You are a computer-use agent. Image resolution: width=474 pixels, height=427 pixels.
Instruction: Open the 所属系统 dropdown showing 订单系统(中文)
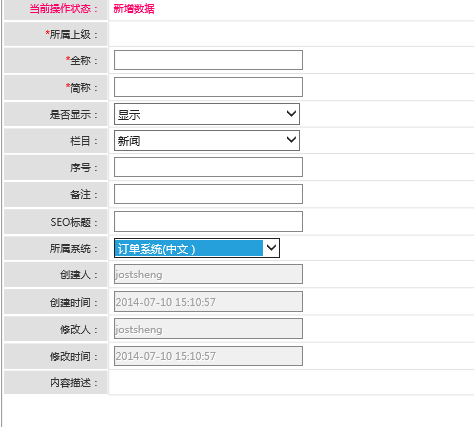197,248
